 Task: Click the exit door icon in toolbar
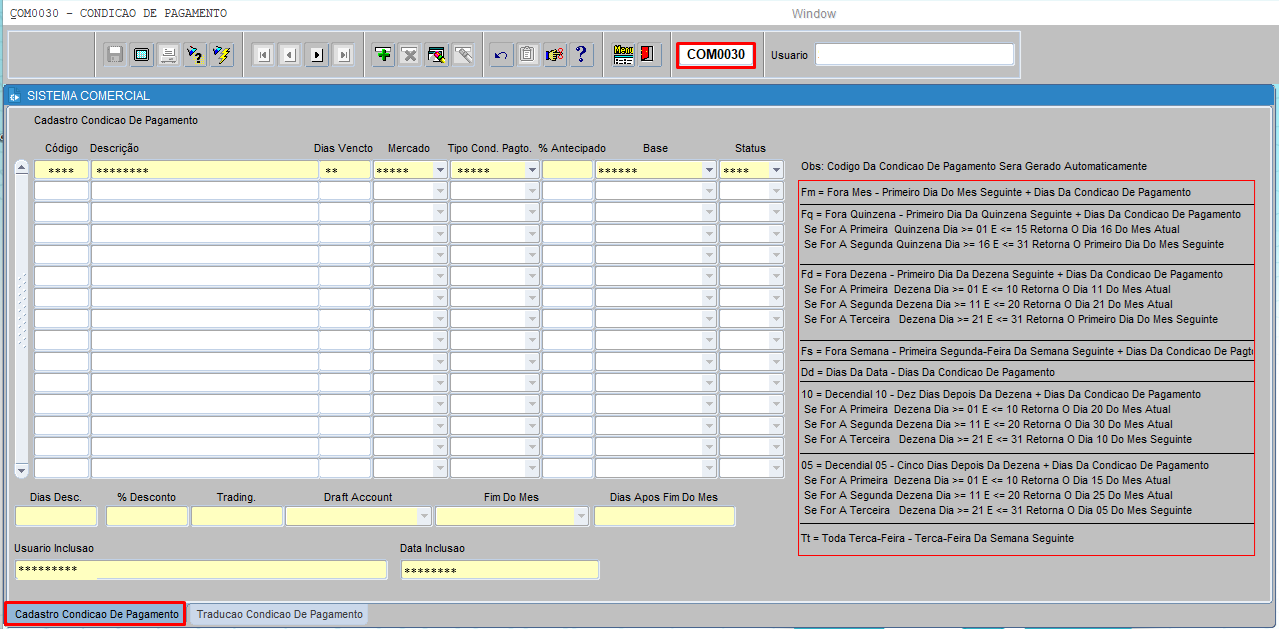(x=649, y=55)
